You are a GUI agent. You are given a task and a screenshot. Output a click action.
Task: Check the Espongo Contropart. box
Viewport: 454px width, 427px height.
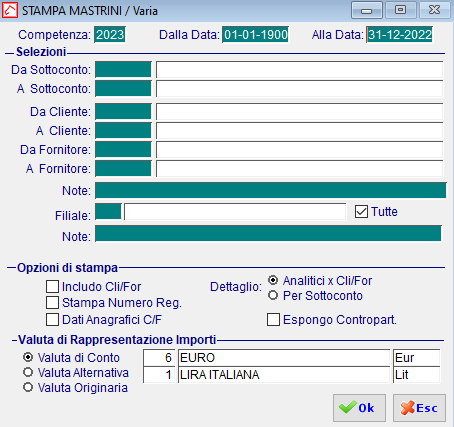click(x=273, y=319)
